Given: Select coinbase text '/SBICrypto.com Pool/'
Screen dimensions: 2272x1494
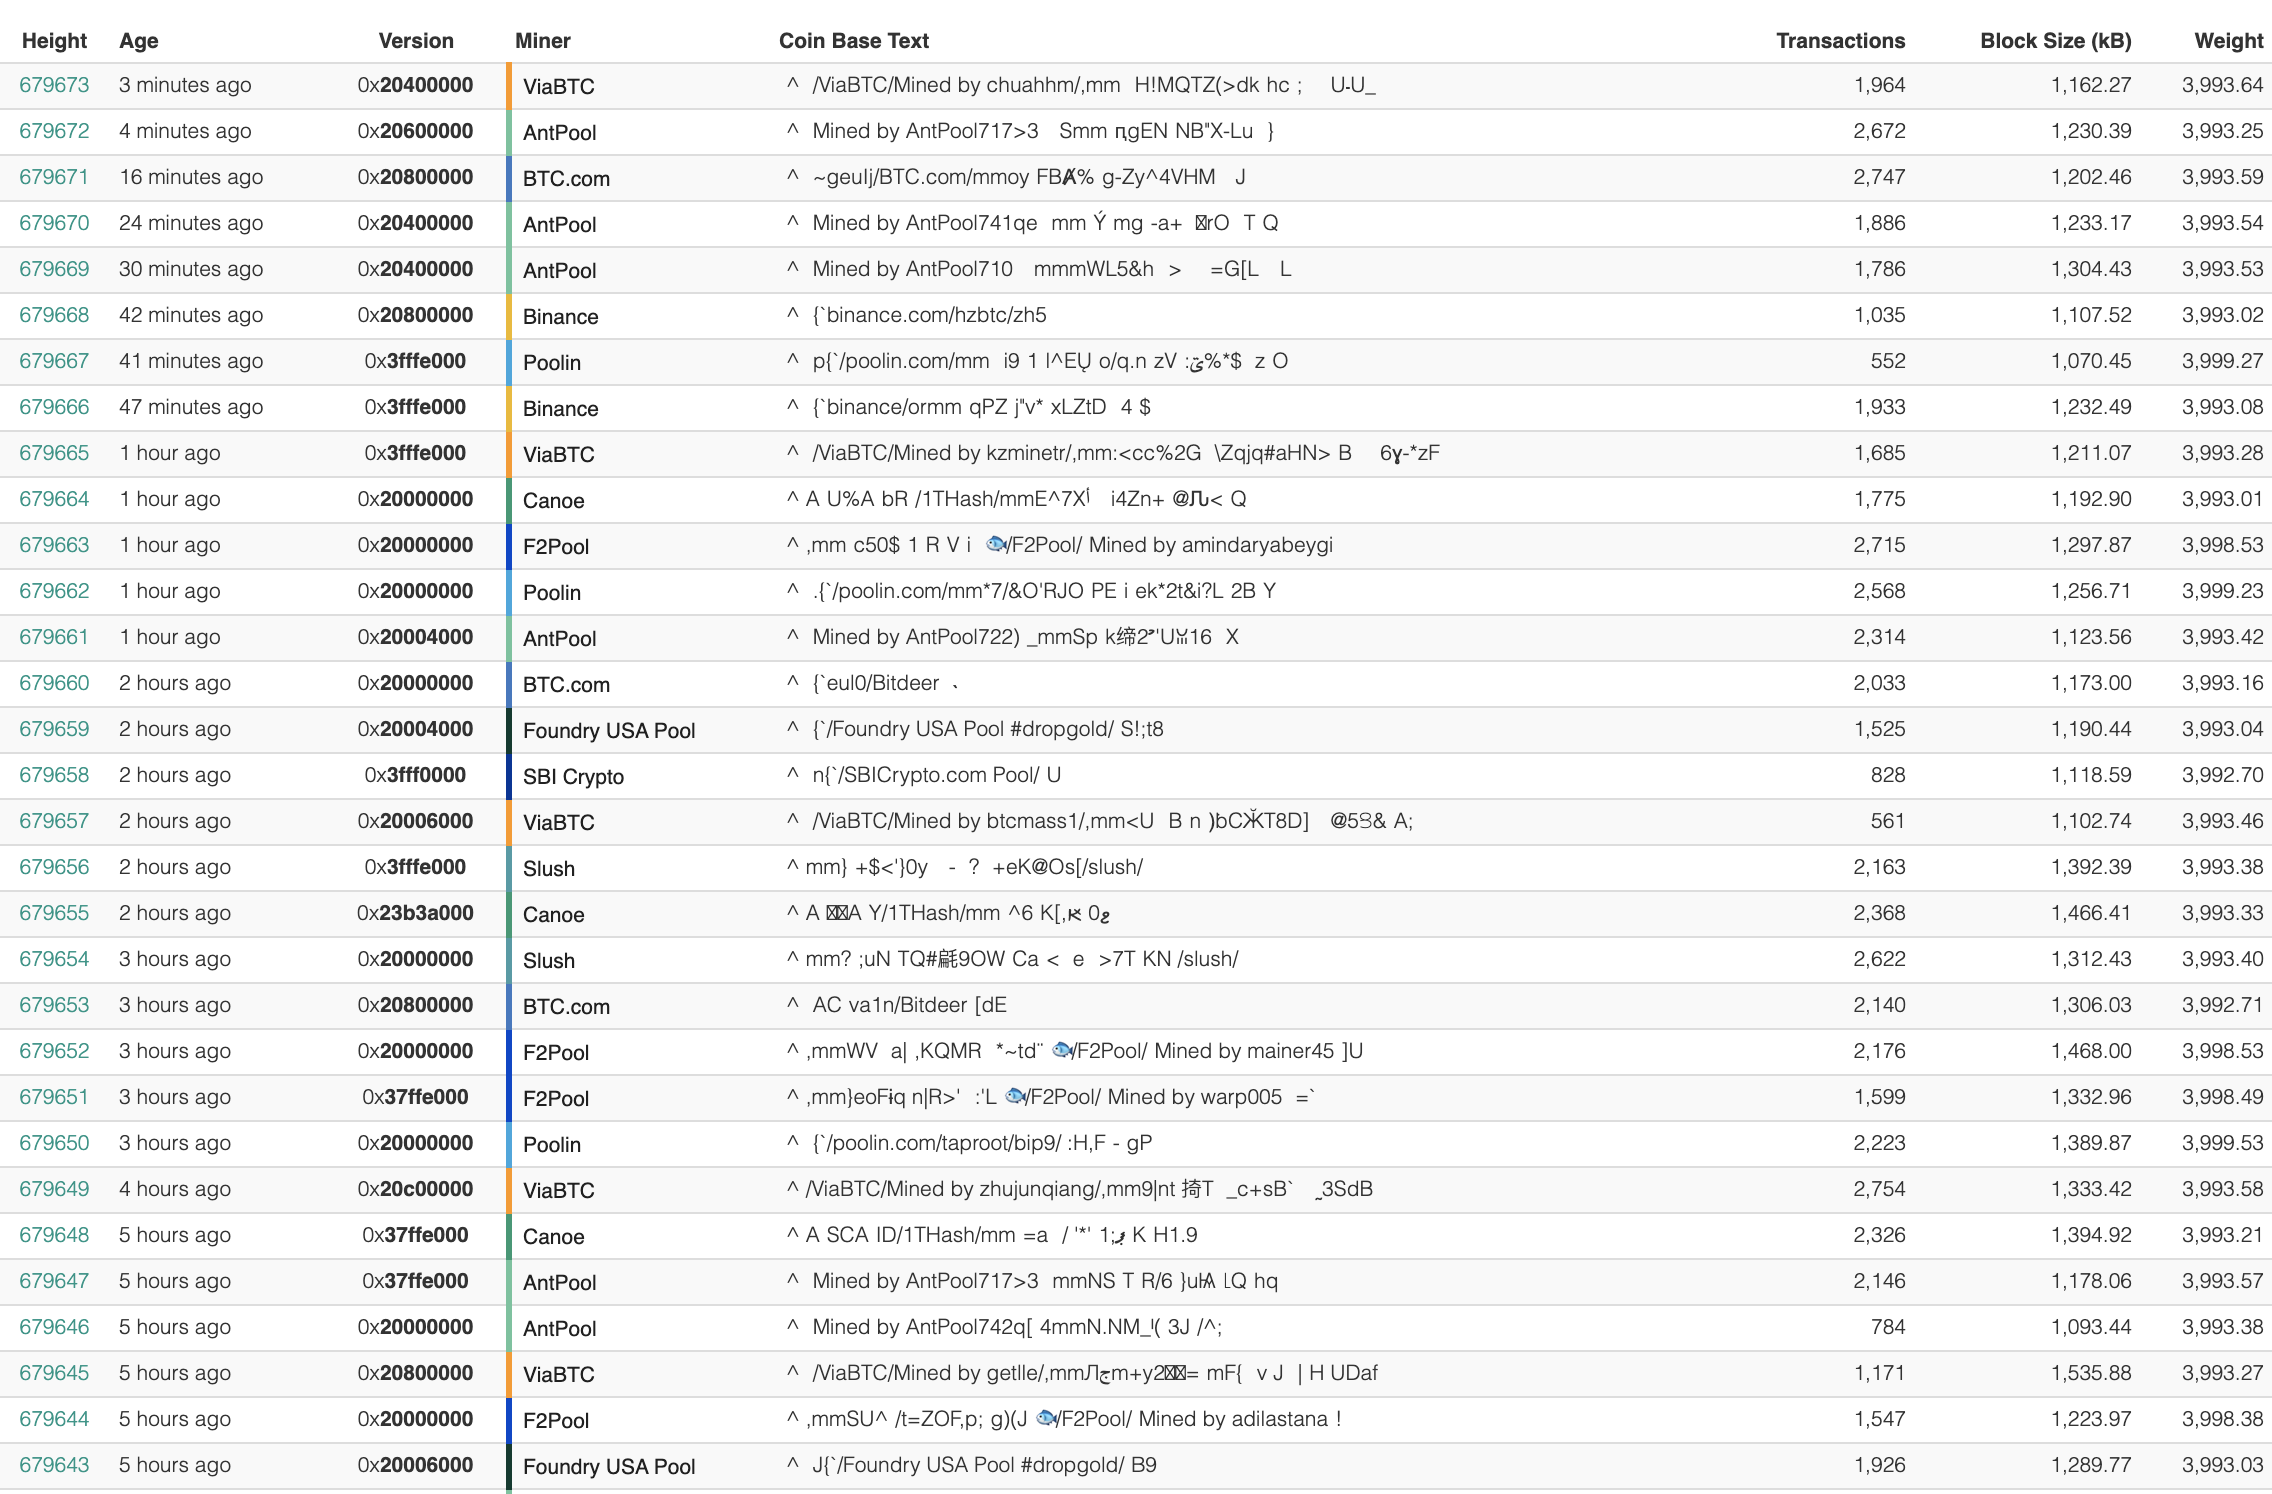Looking at the screenshot, I should (x=924, y=775).
